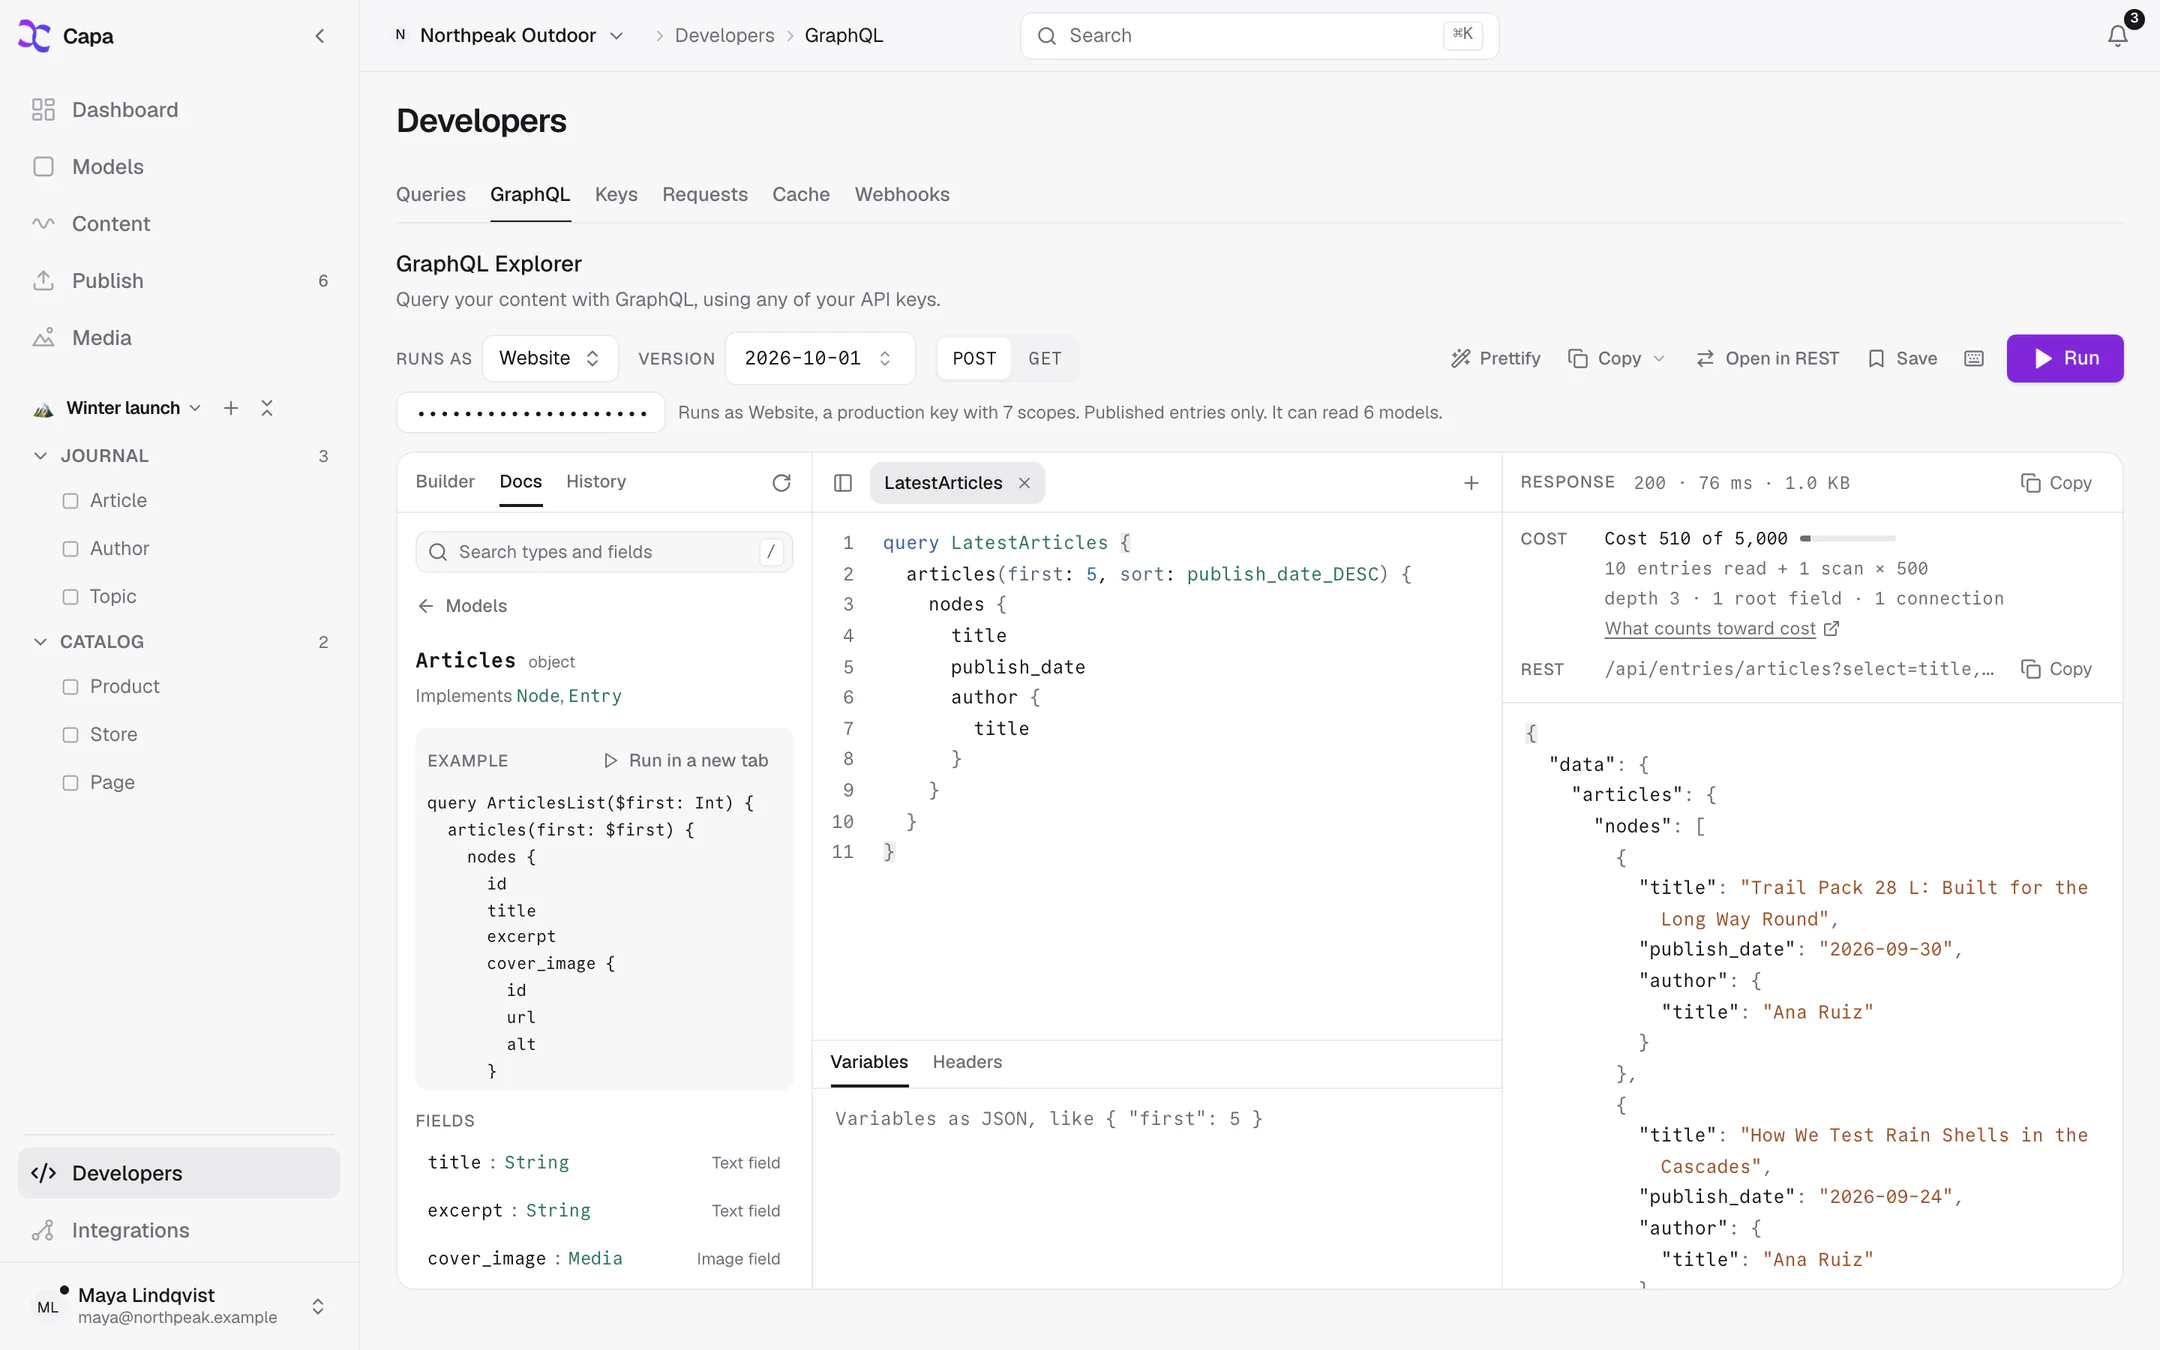
Task: Go back to Models in docs
Action: (462, 606)
